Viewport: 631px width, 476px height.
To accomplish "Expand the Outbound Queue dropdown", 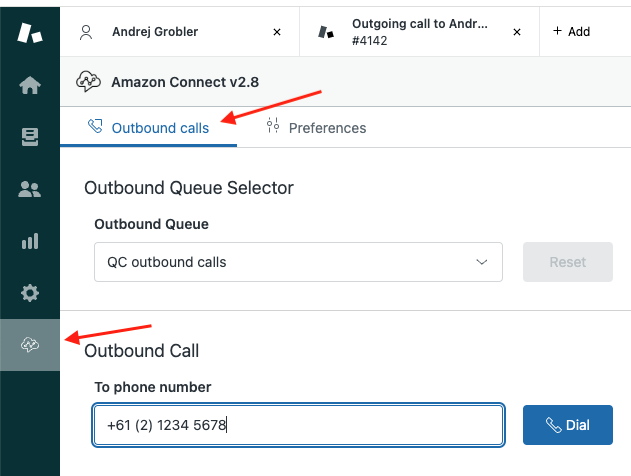I will 298,263.
